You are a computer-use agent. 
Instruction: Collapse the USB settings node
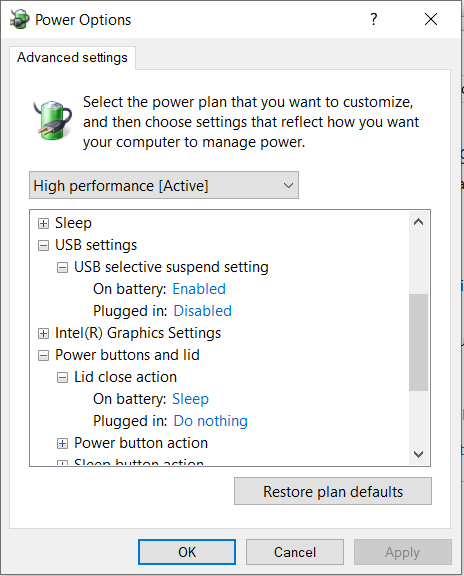coord(43,245)
